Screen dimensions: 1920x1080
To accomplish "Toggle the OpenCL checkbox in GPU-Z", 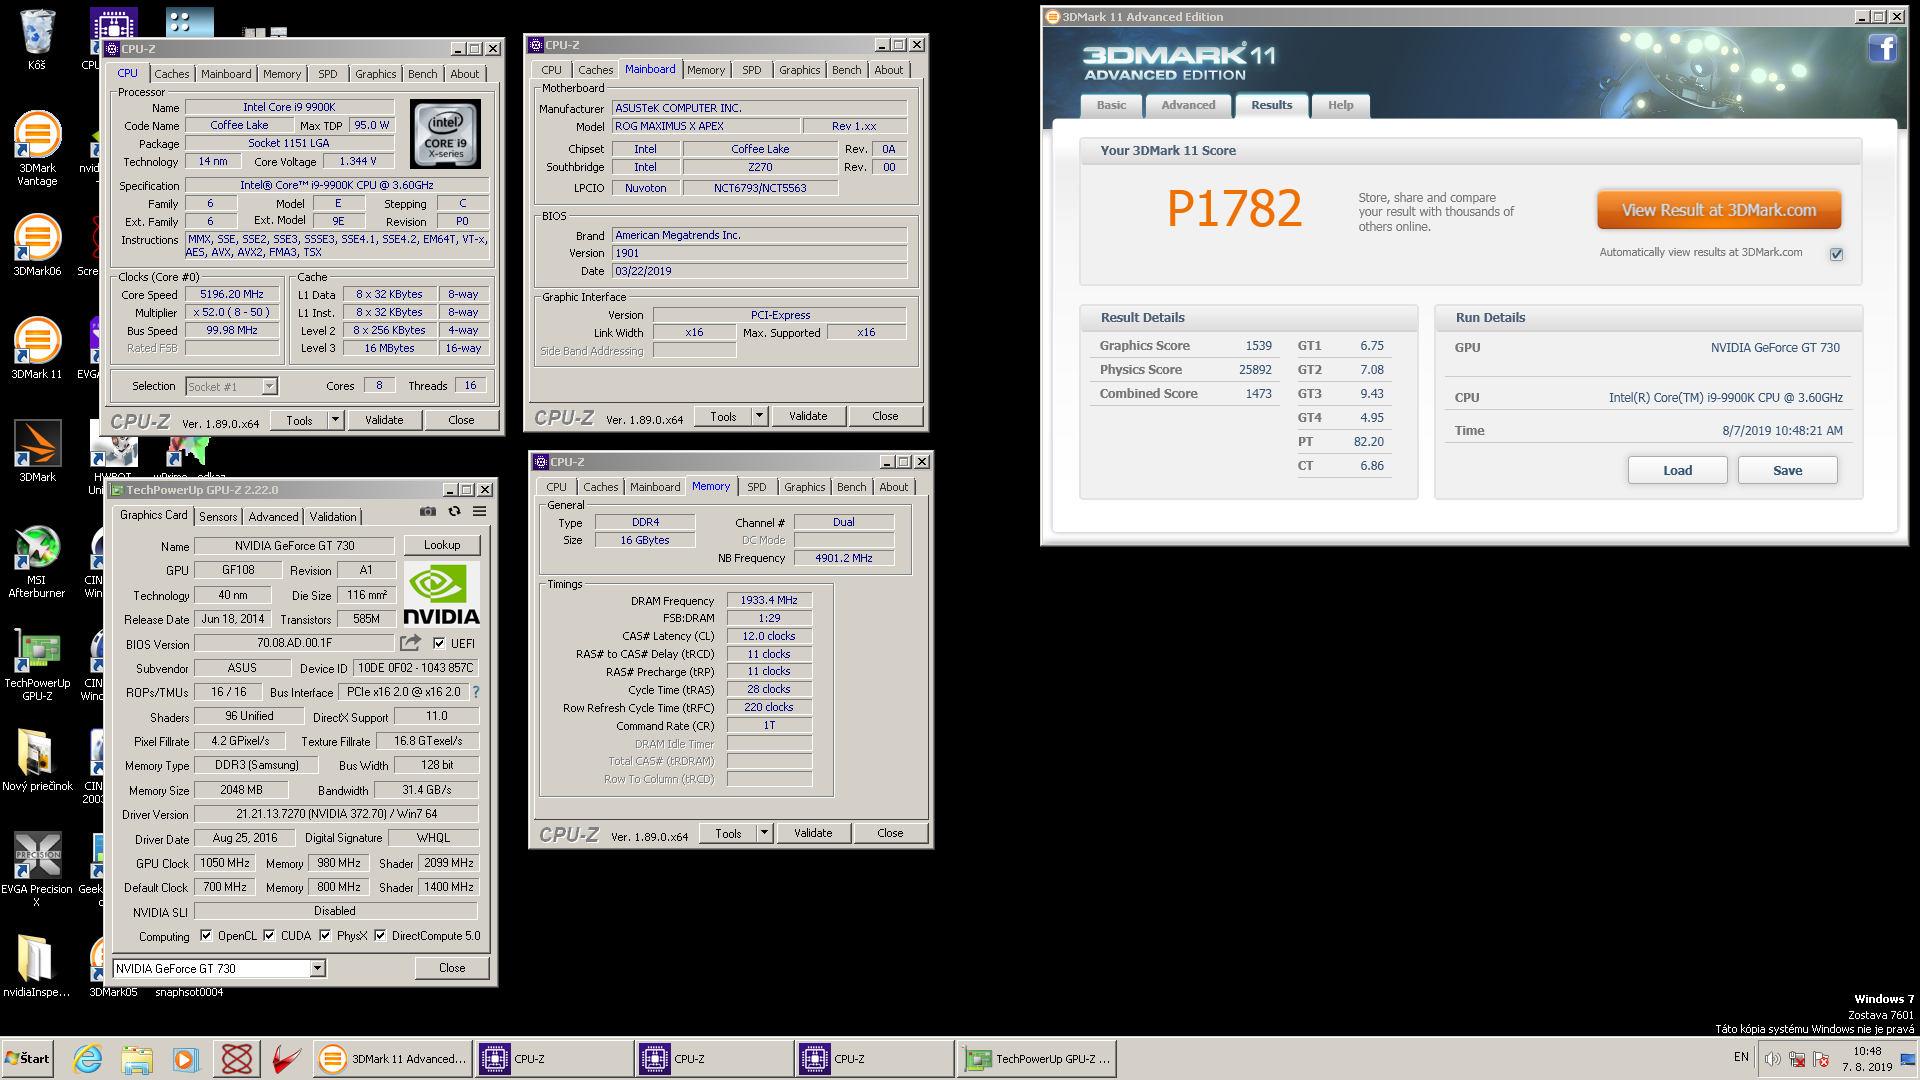I will (x=206, y=936).
